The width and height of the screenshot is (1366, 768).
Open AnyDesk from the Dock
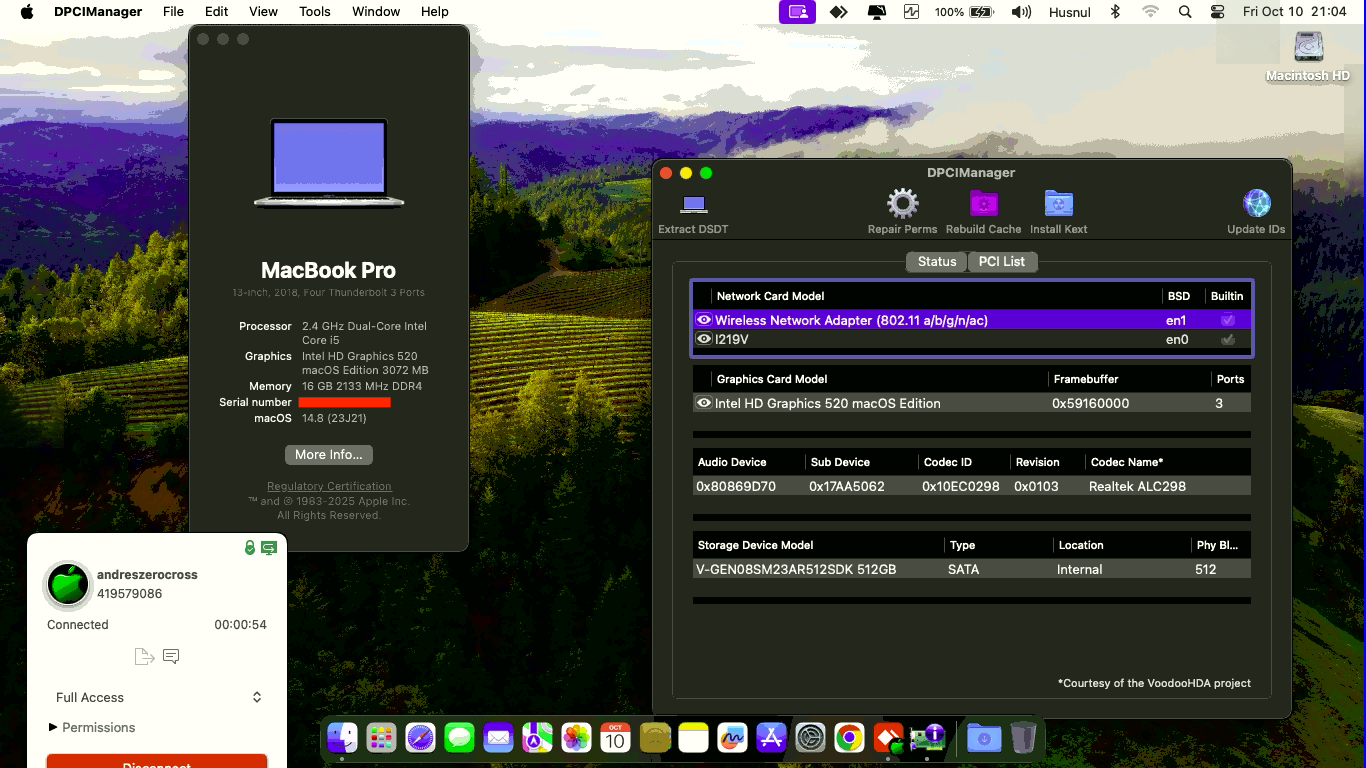888,739
